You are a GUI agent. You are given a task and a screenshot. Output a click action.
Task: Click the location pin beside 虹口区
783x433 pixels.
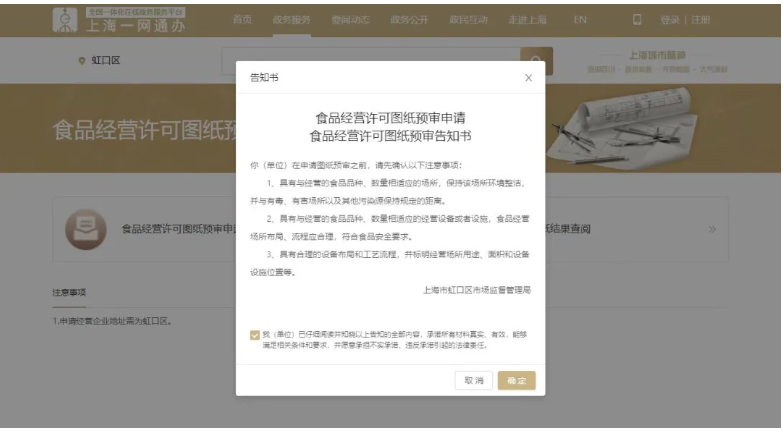[x=82, y=61]
